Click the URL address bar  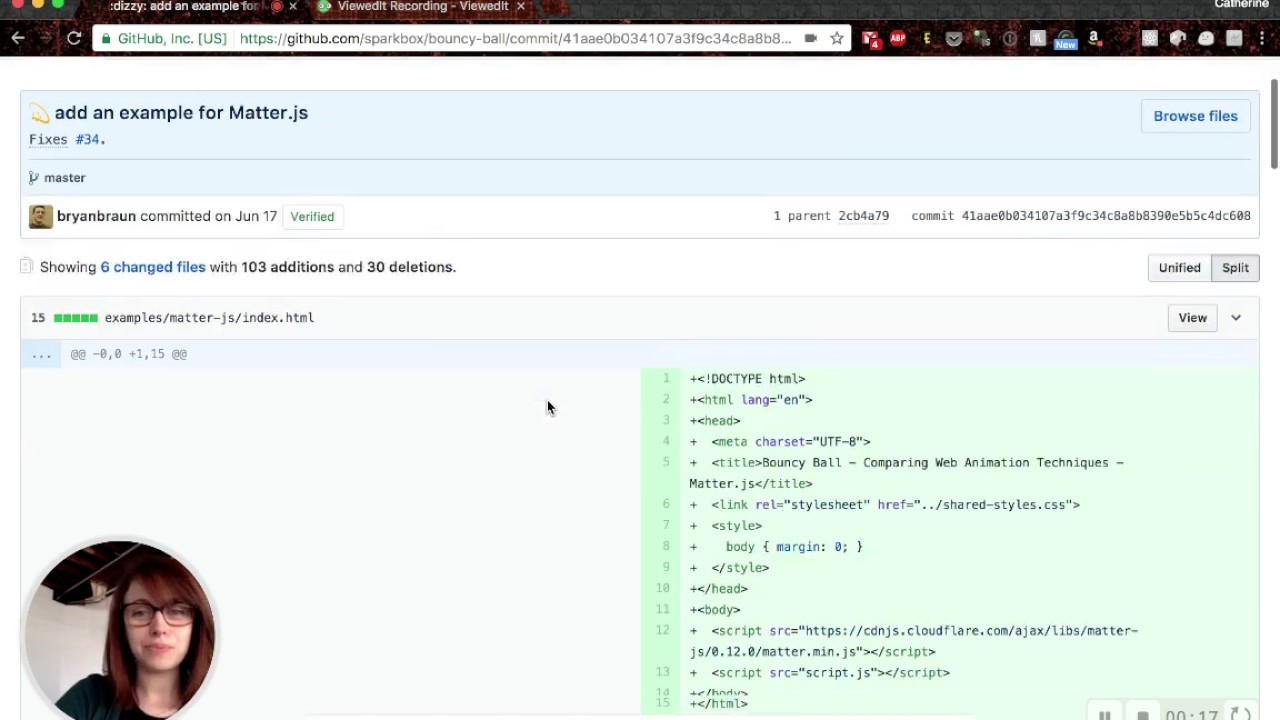tap(515, 39)
